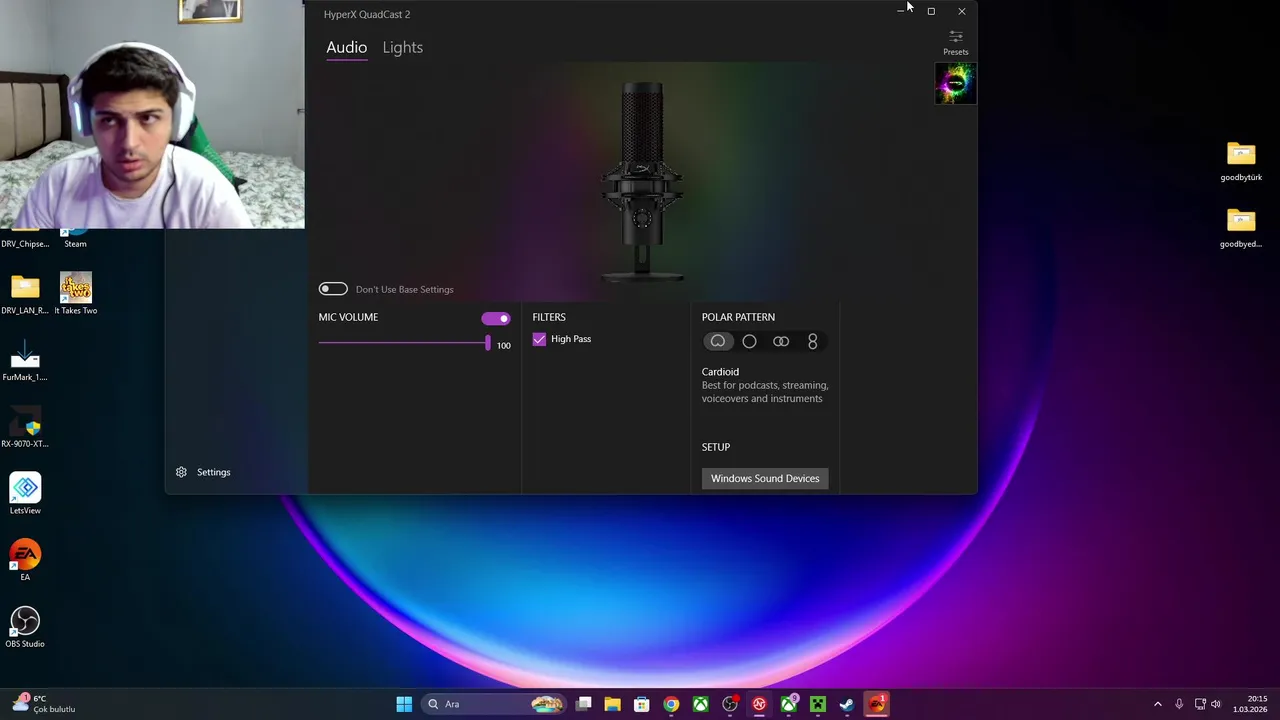The height and width of the screenshot is (720, 1280).
Task: Select the goodbyed... desktop folder
Action: [1241, 228]
